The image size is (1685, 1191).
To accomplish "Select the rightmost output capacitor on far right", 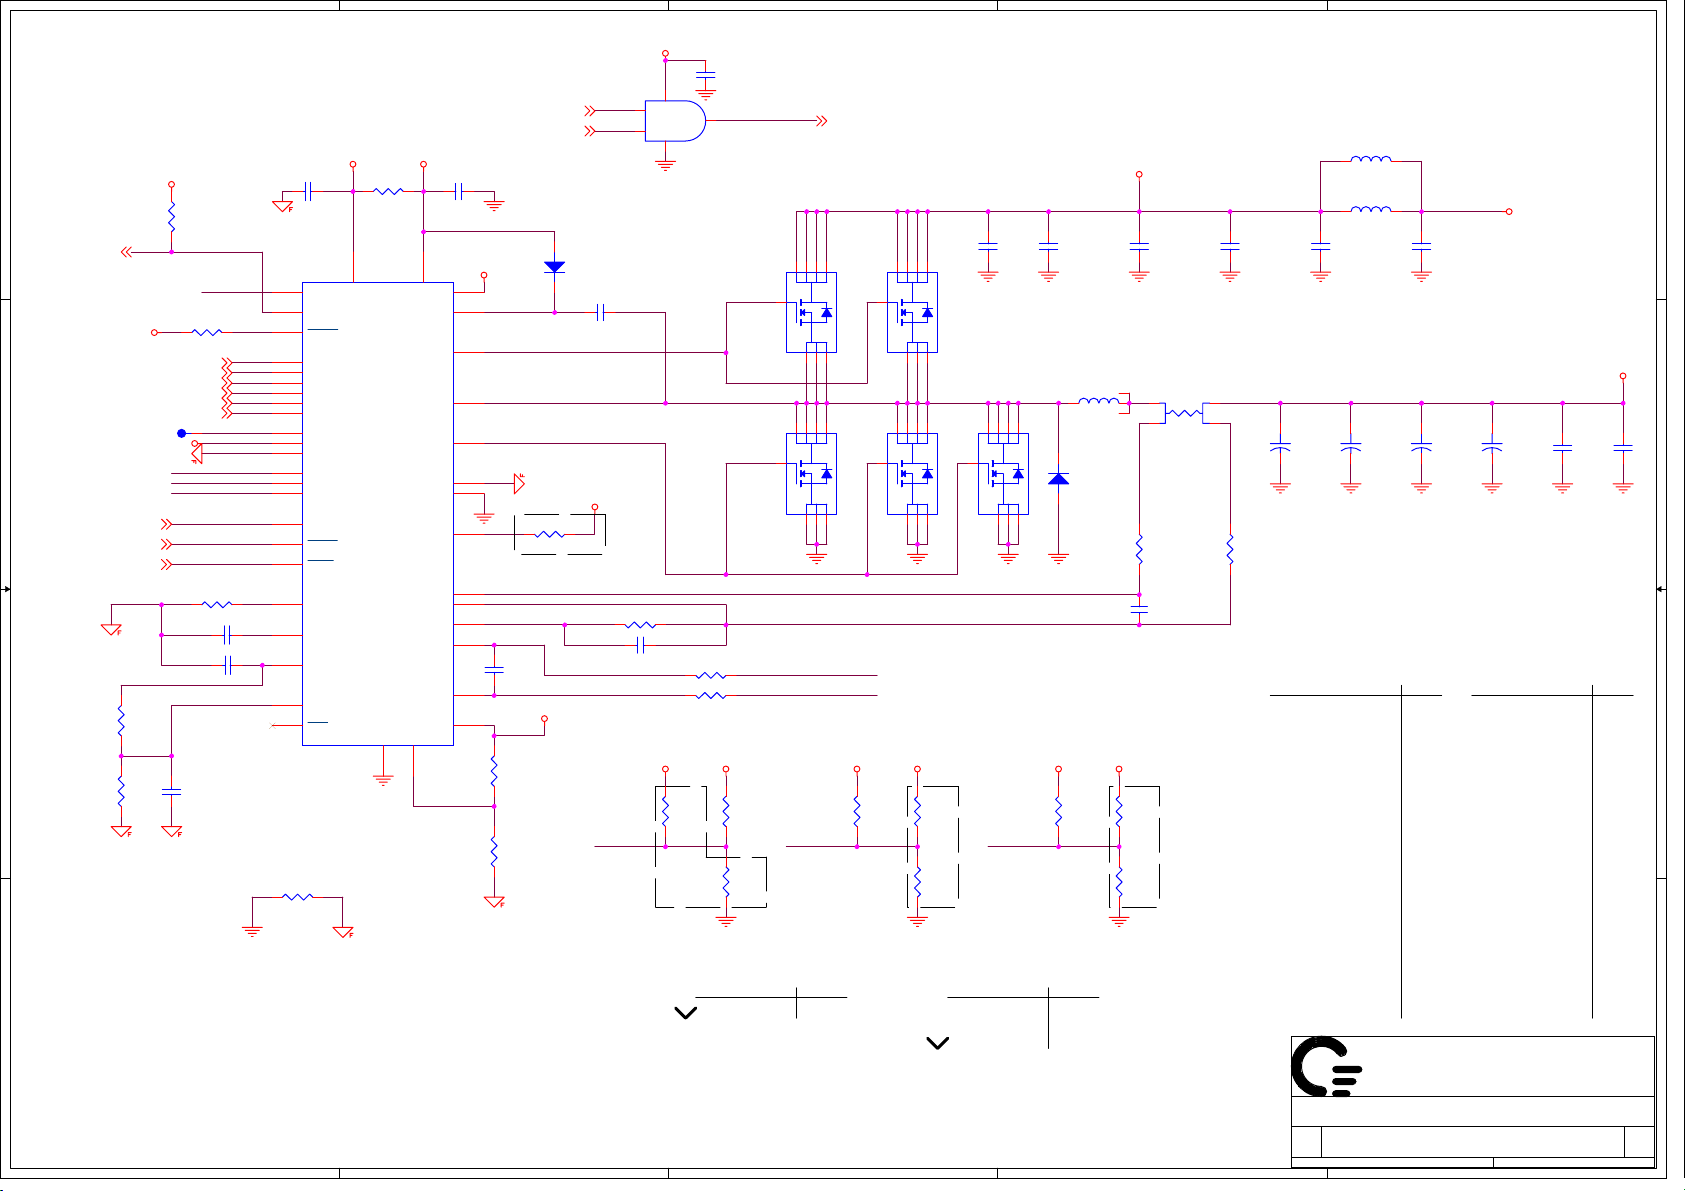I will (x=1623, y=449).
